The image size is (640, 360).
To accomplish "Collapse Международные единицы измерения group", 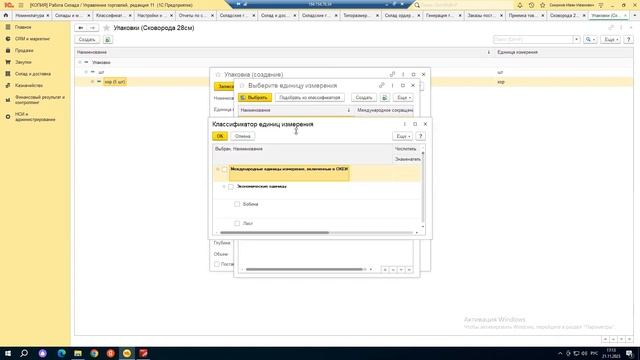I will coord(218,169).
